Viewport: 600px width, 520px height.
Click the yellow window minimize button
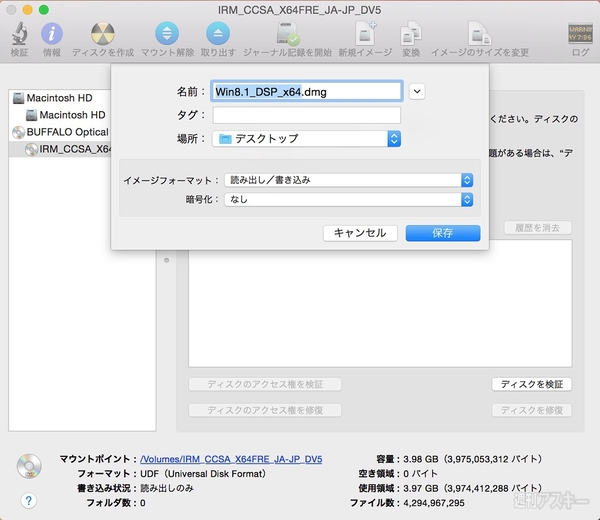pos(28,10)
